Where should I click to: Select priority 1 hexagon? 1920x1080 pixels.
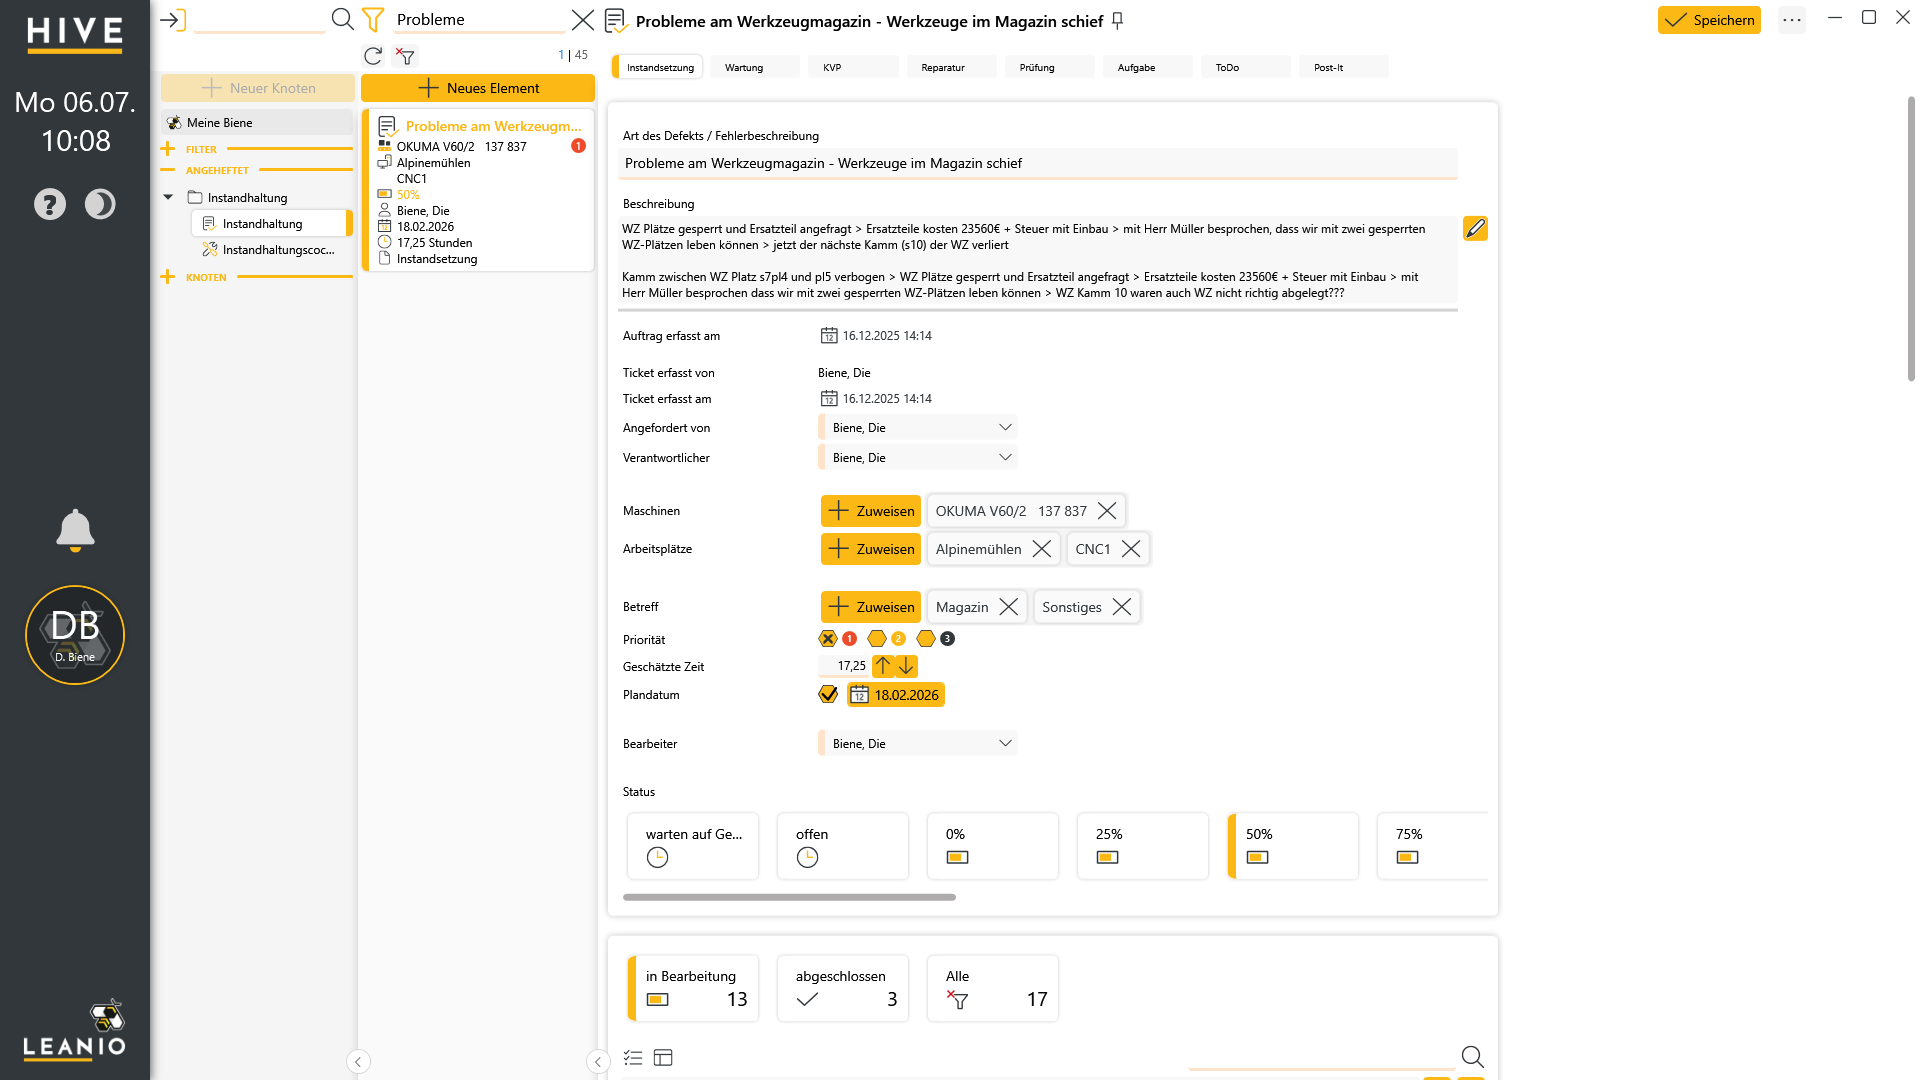tap(828, 639)
